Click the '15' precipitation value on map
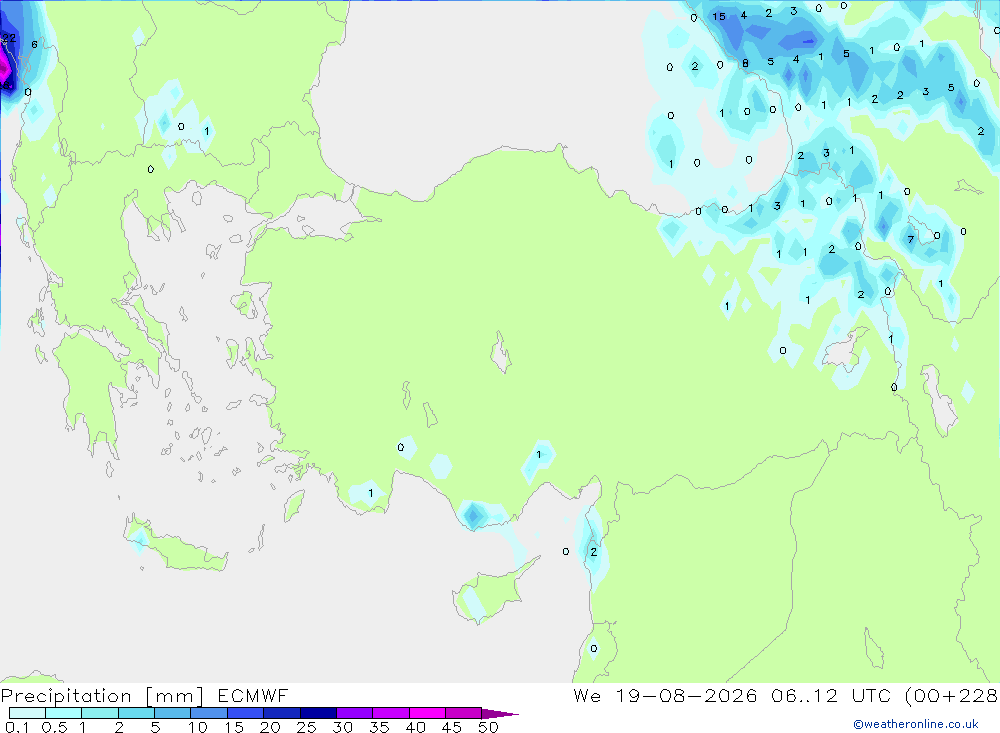This screenshot has height=733, width=1000. 719,17
